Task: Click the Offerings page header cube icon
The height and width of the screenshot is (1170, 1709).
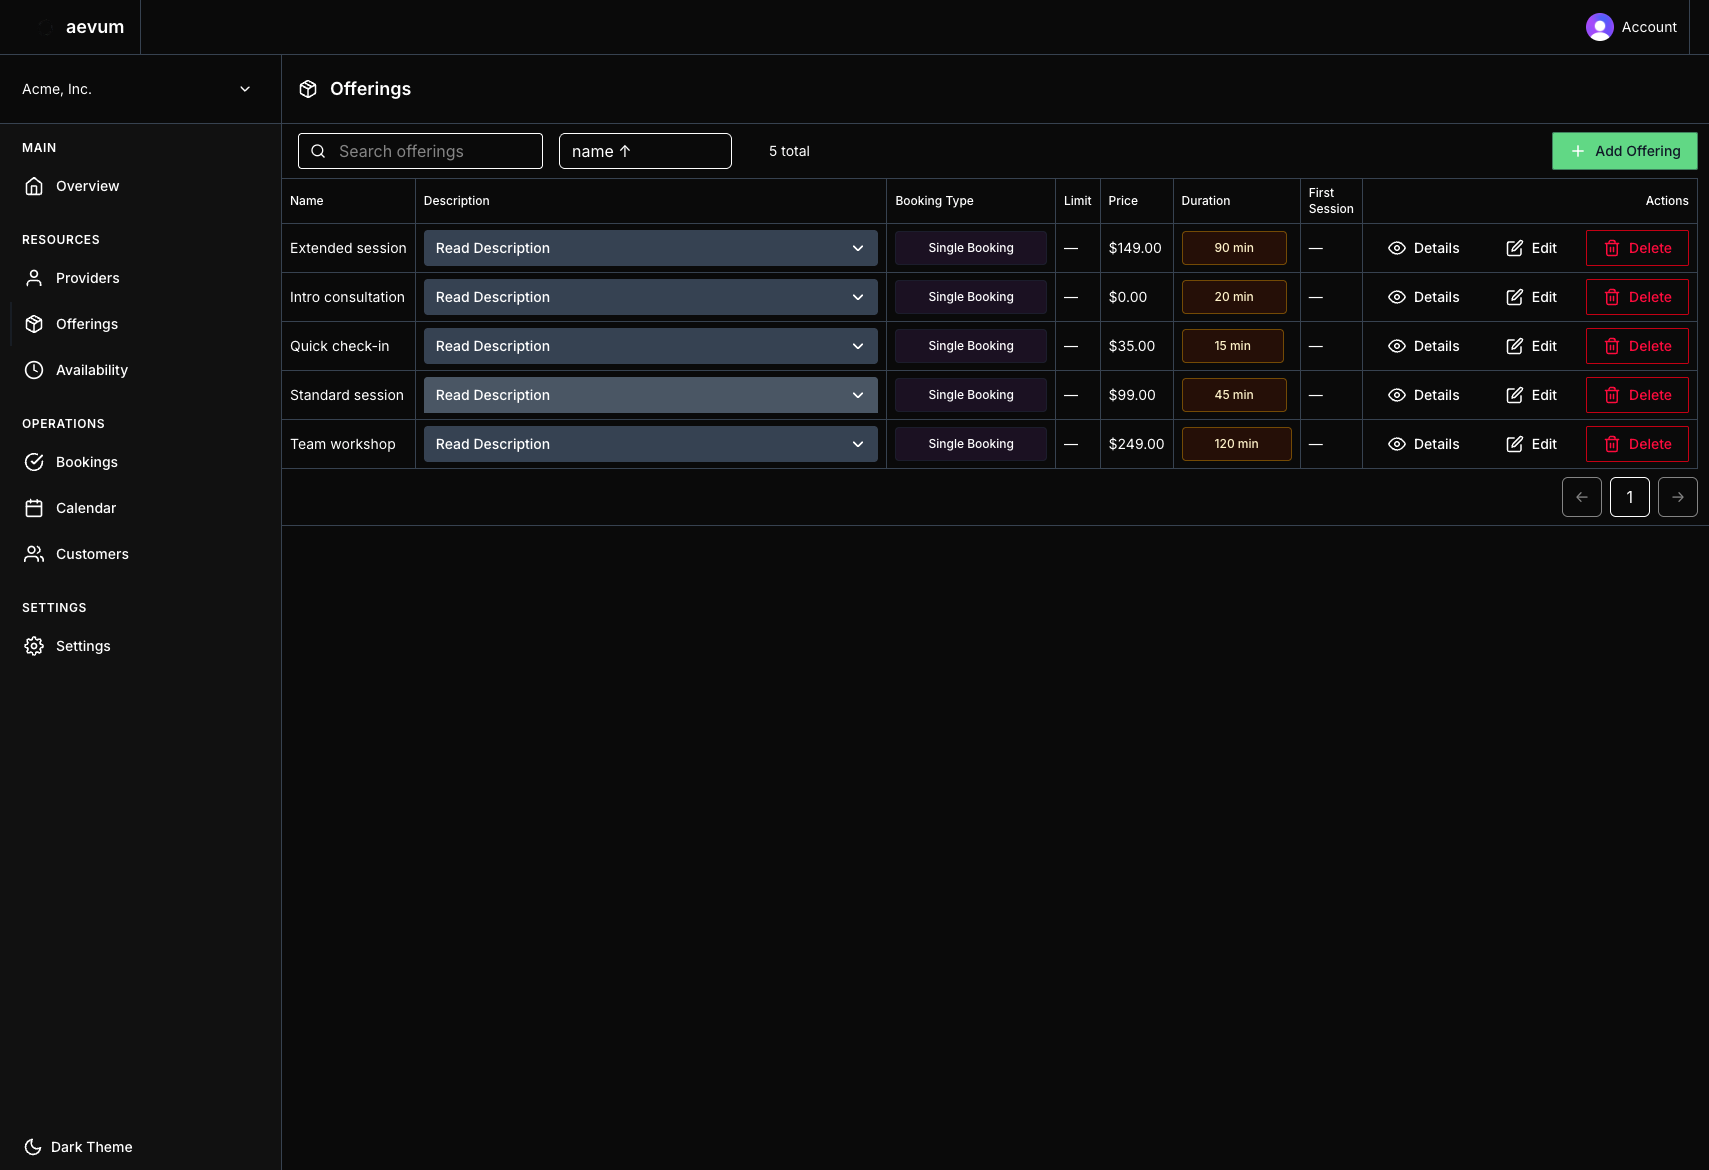Action: coord(308,89)
